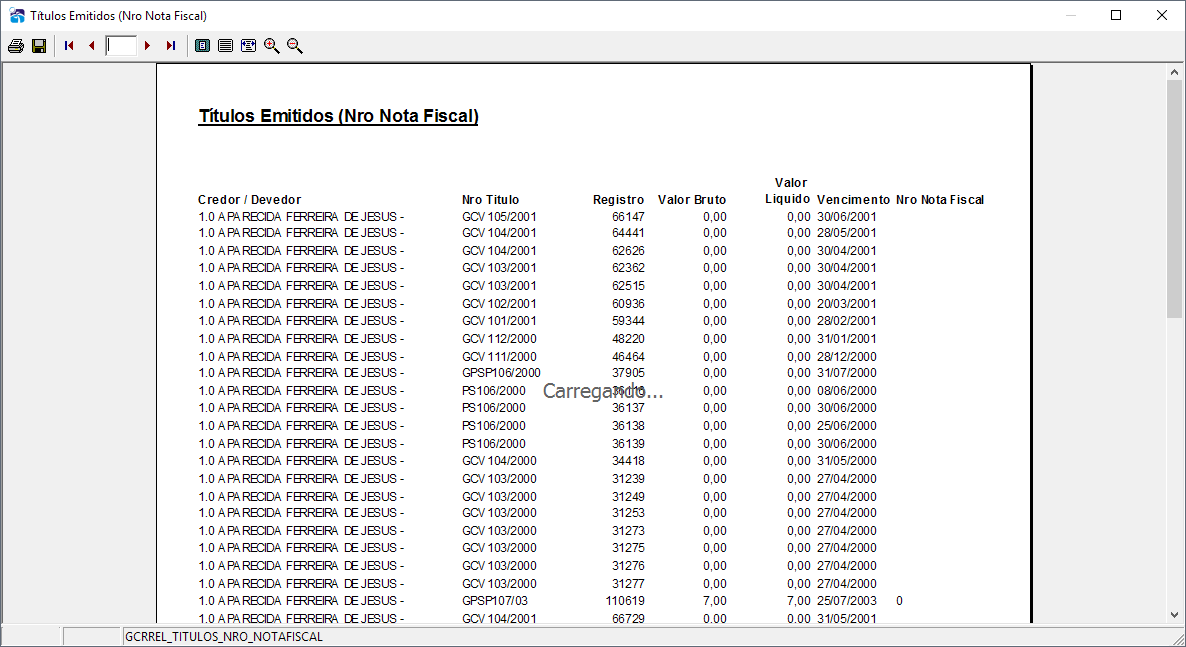Click vencimento date 31/01/2001

tap(846, 339)
